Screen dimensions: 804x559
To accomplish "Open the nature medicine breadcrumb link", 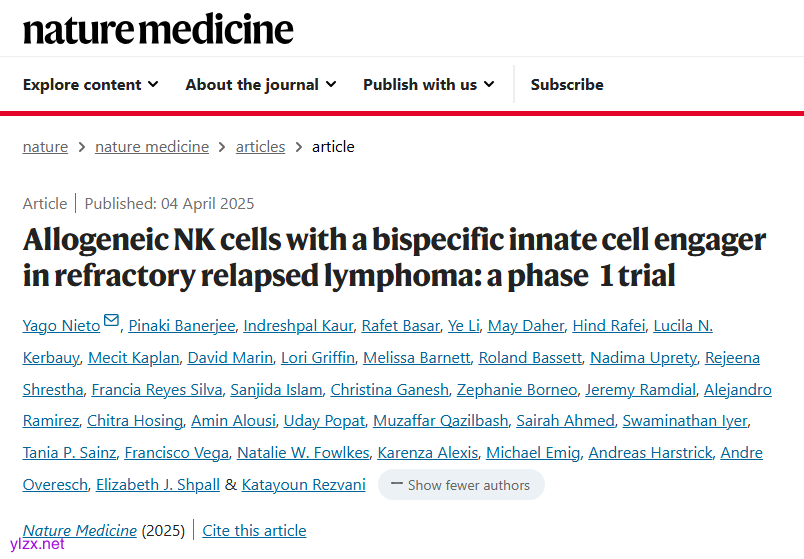I will point(152,147).
